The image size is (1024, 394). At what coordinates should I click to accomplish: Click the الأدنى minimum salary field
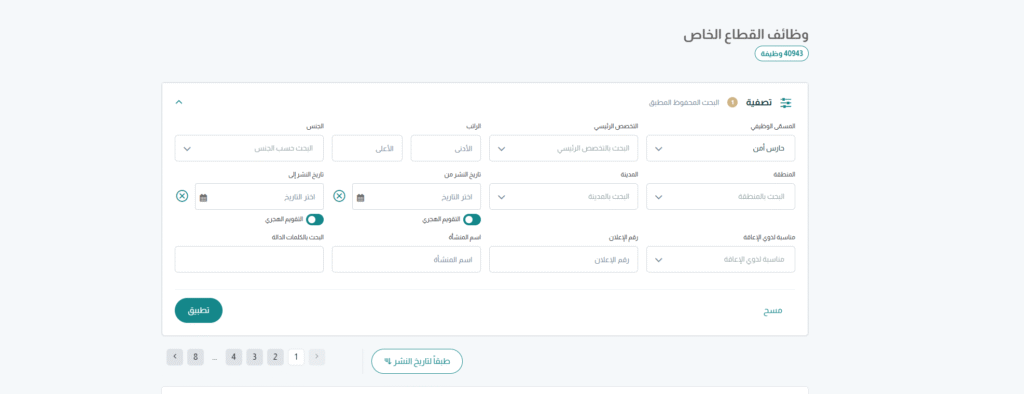(445, 148)
